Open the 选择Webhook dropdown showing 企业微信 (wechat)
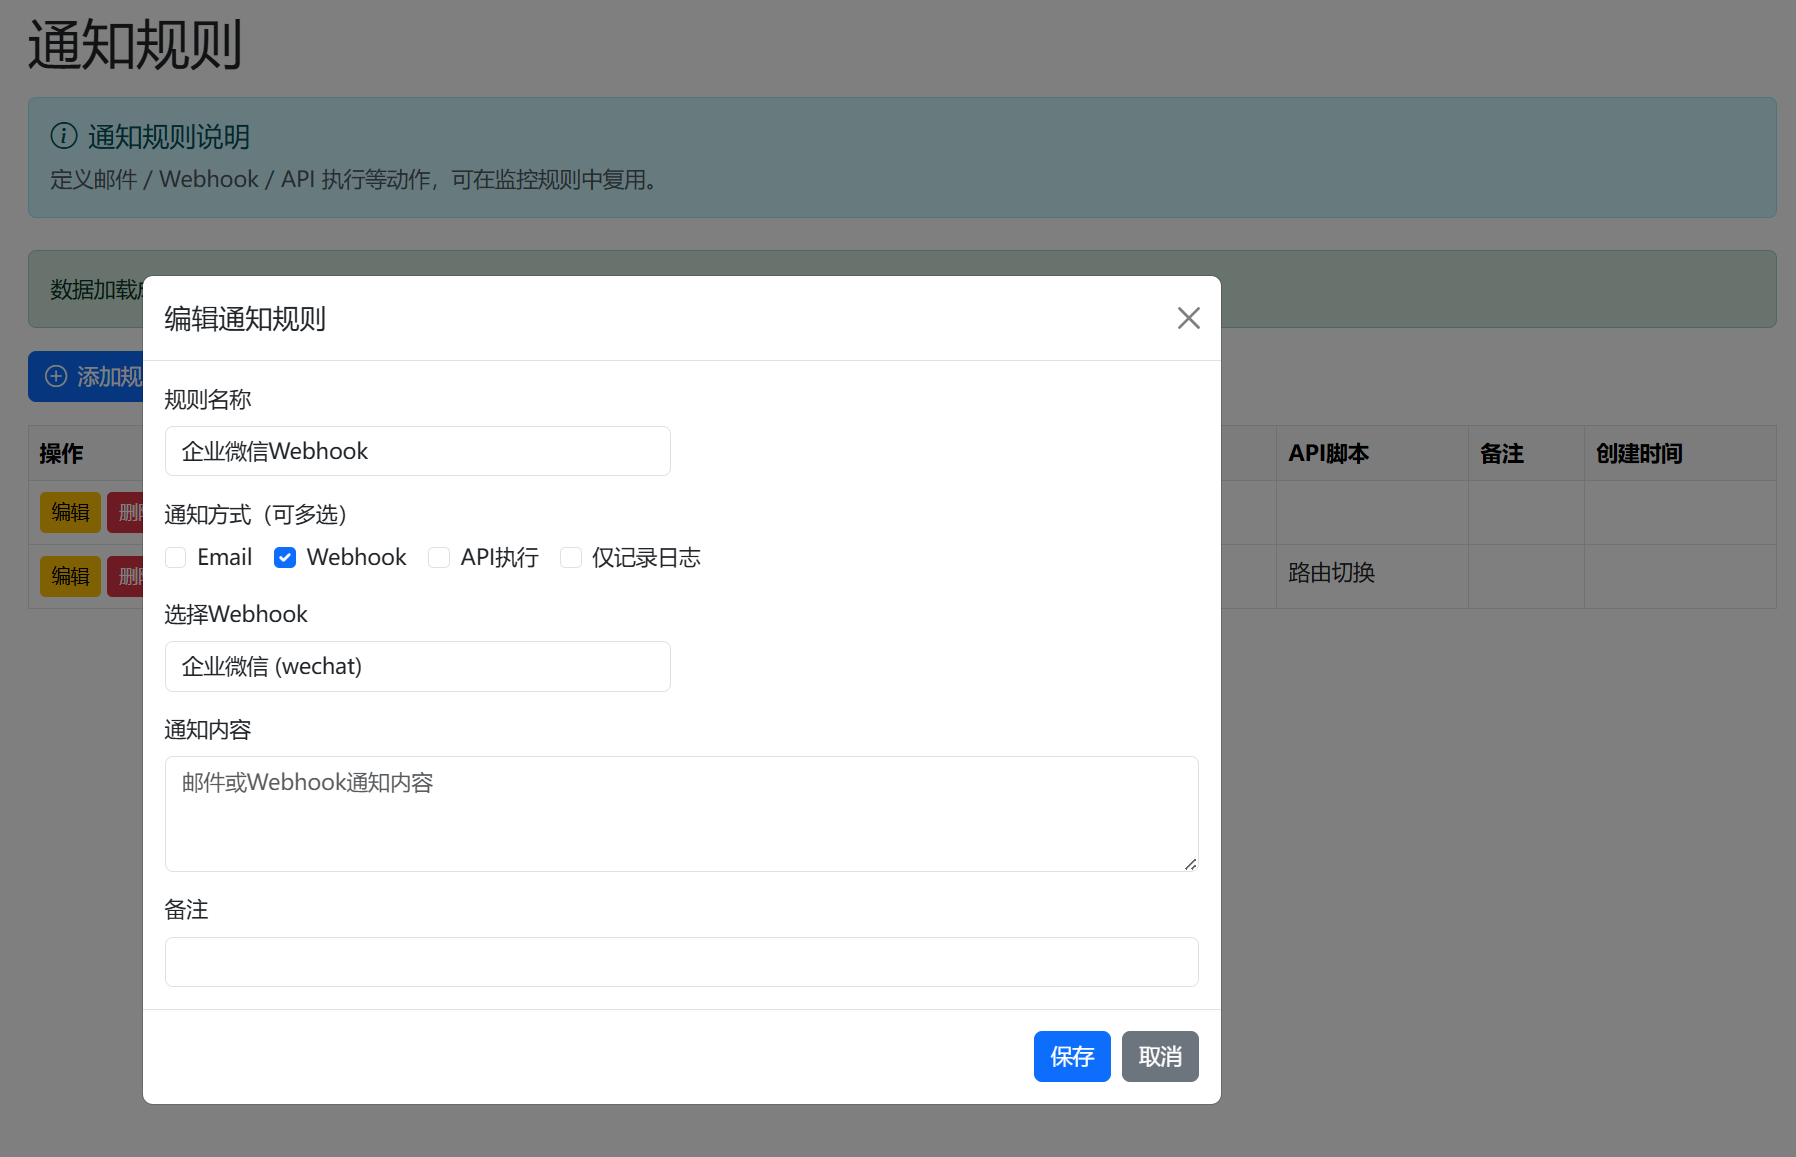 tap(417, 666)
